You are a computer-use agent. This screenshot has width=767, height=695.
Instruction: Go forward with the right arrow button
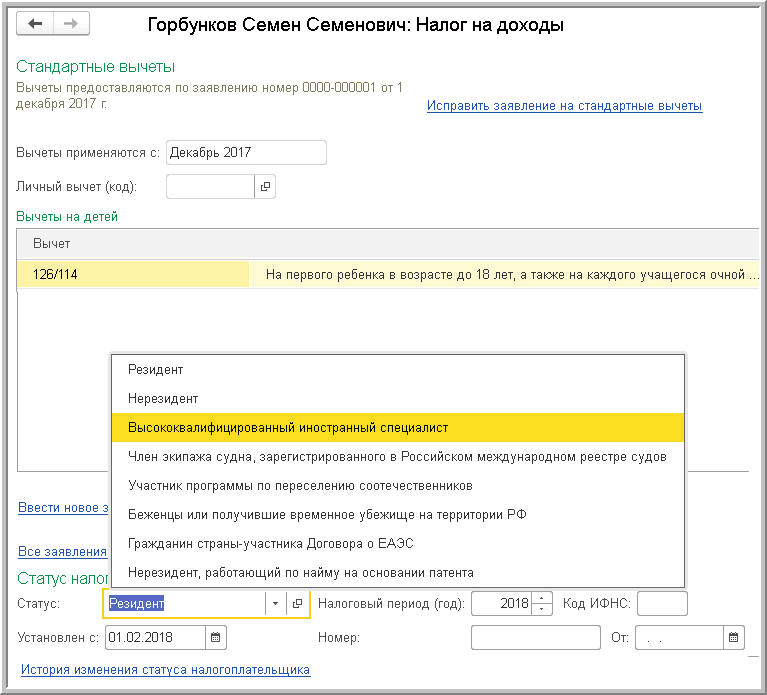[x=71, y=23]
